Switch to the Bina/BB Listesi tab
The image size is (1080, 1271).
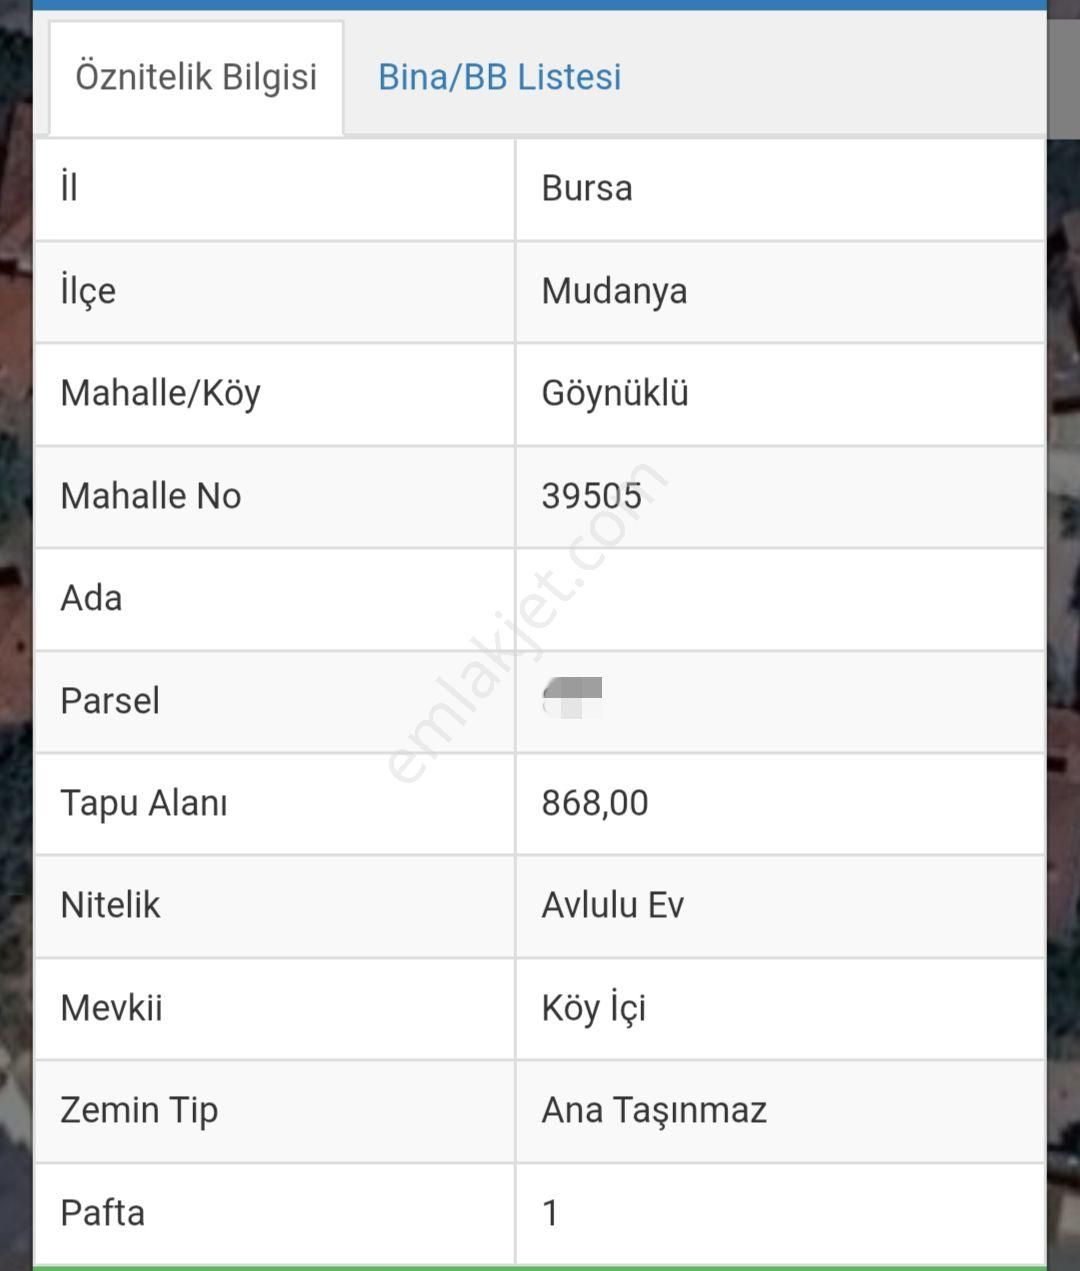point(499,77)
